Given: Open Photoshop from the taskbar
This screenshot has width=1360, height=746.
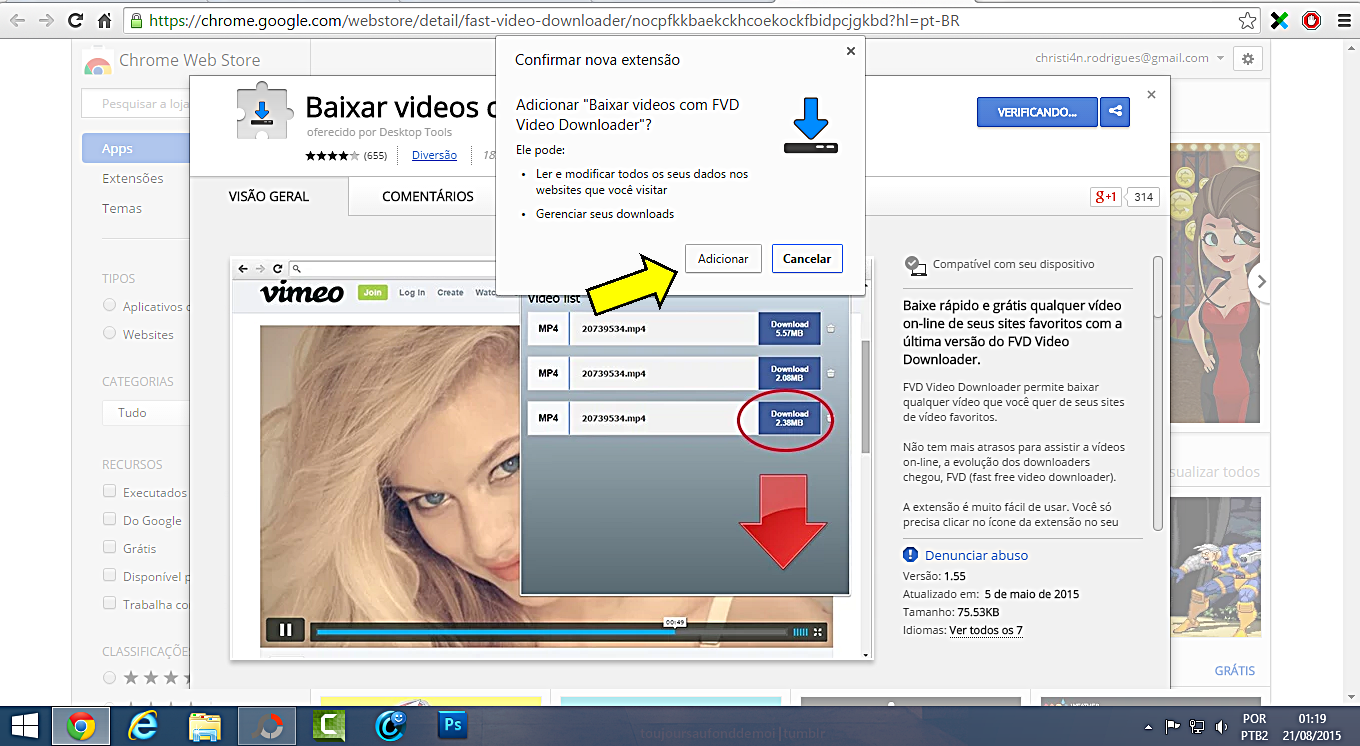Looking at the screenshot, I should 453,724.
